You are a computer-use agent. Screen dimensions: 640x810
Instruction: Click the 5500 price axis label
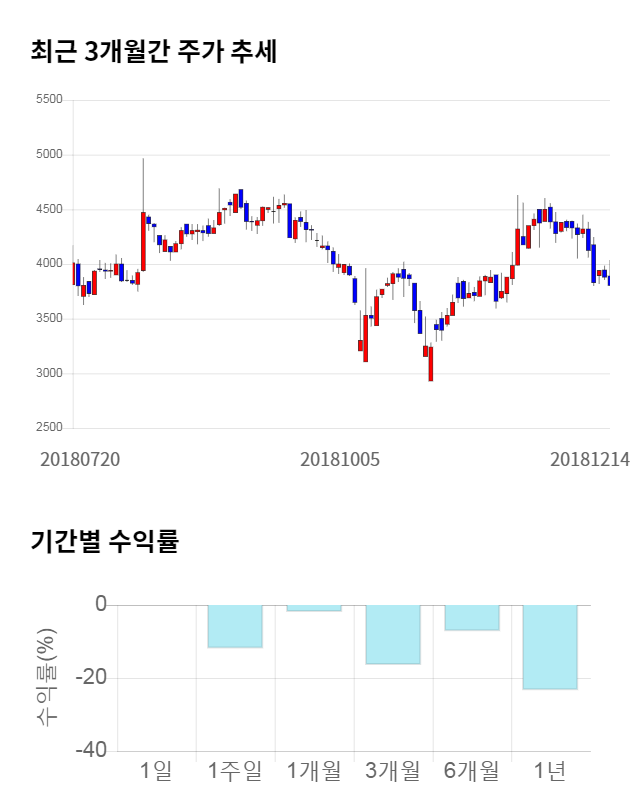pyautogui.click(x=48, y=100)
